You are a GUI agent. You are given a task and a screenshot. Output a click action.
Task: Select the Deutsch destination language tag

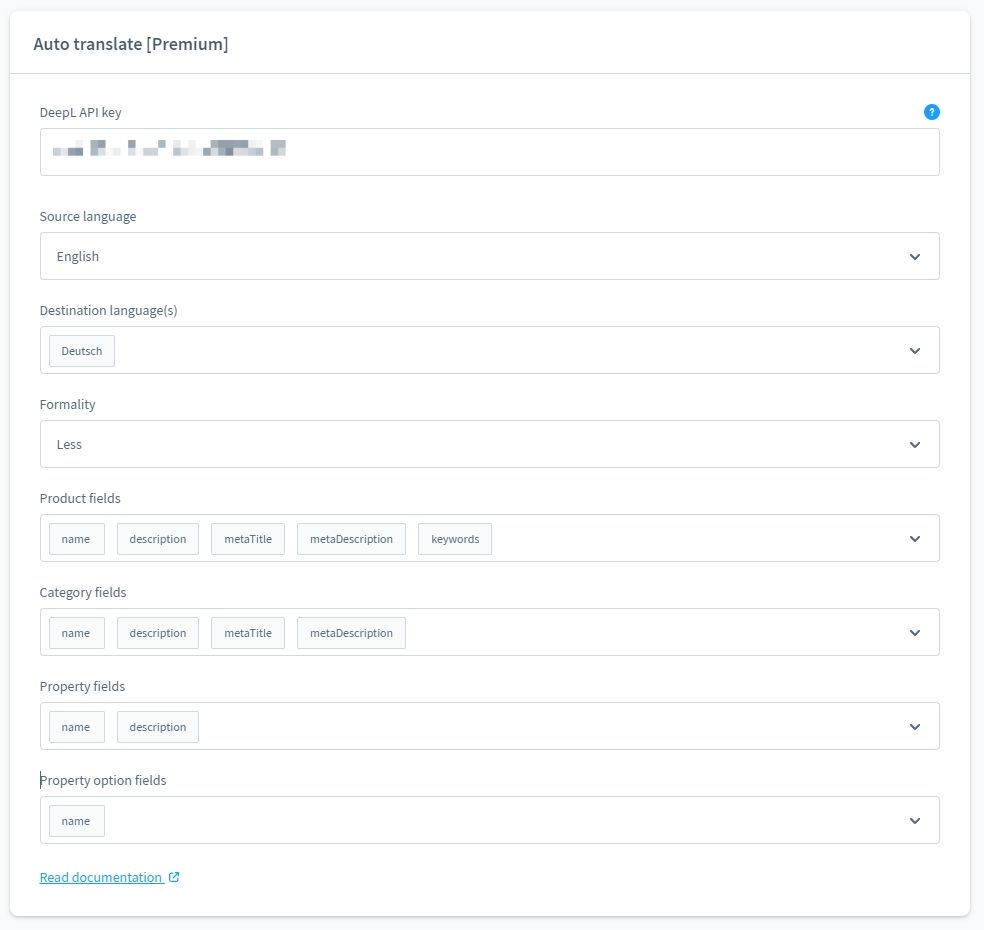pyautogui.click(x=82, y=351)
